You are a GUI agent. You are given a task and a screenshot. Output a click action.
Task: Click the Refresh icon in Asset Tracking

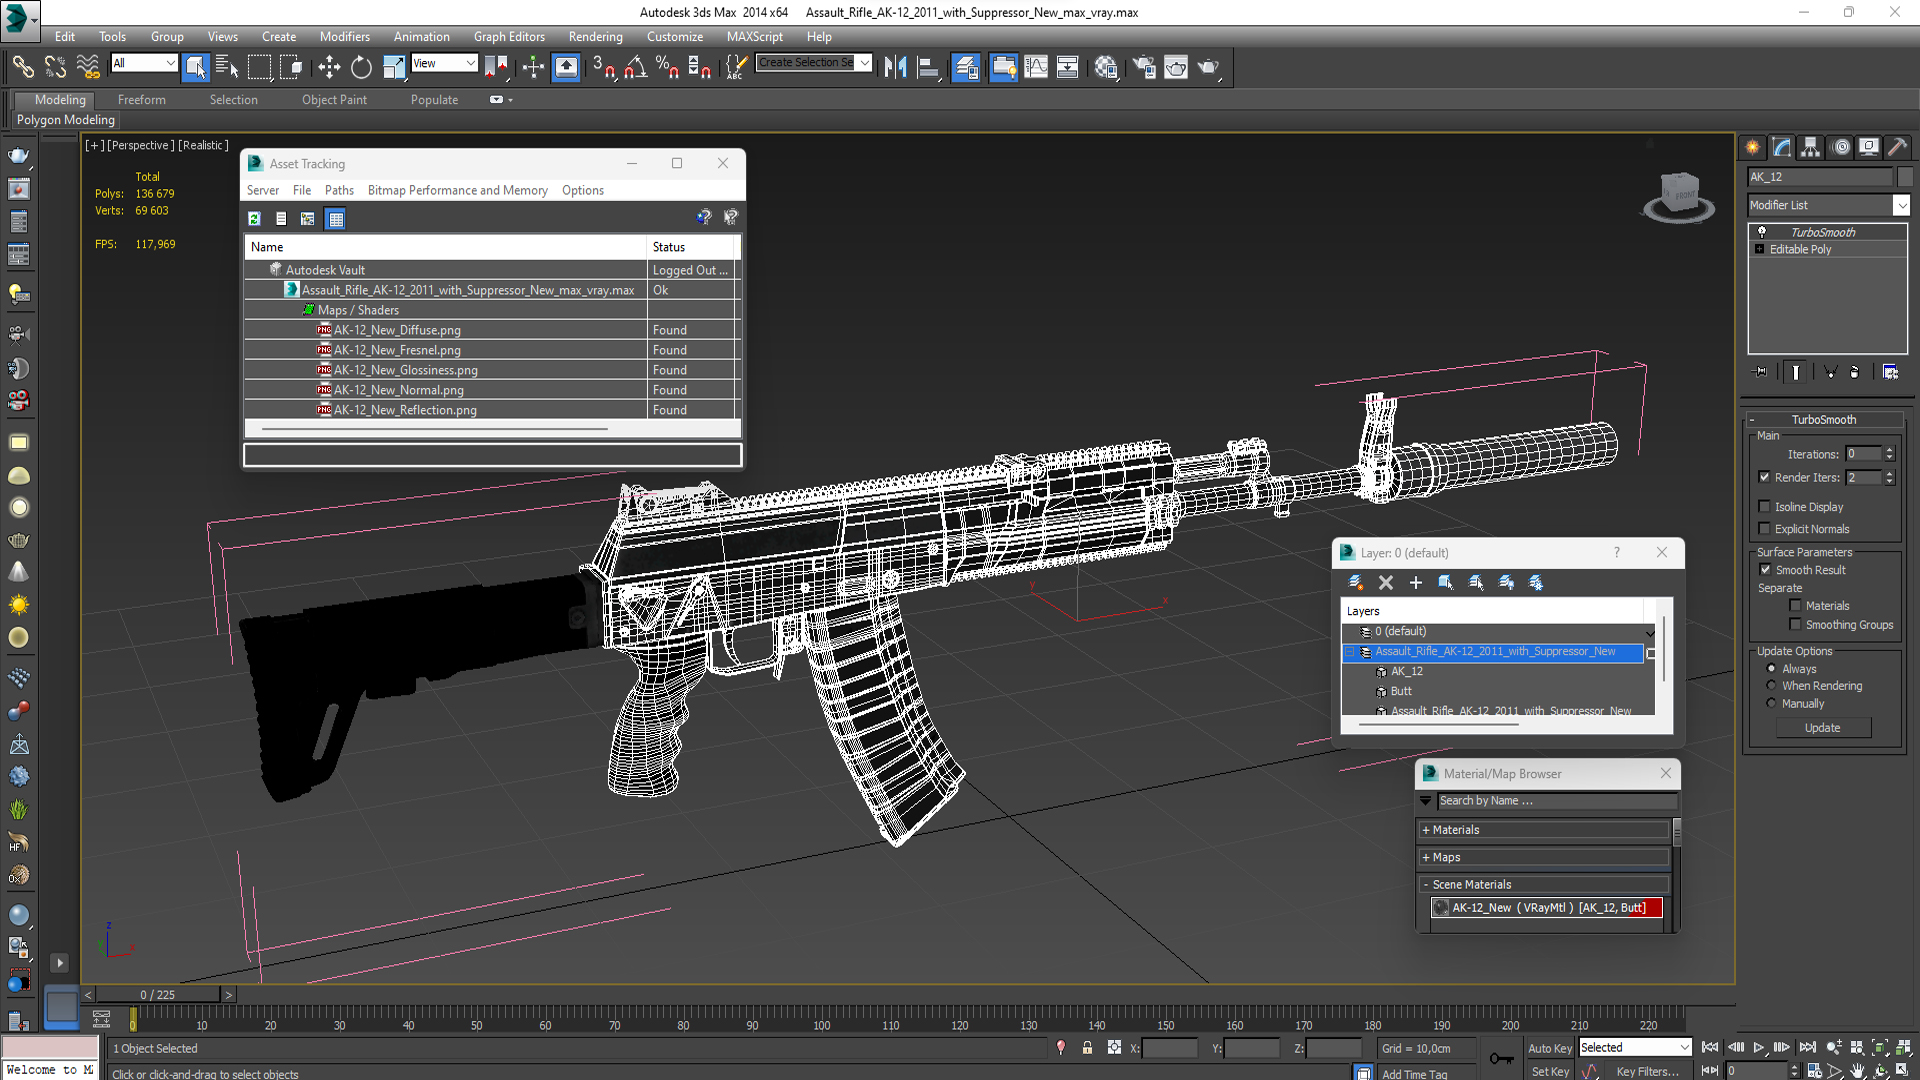tap(254, 218)
